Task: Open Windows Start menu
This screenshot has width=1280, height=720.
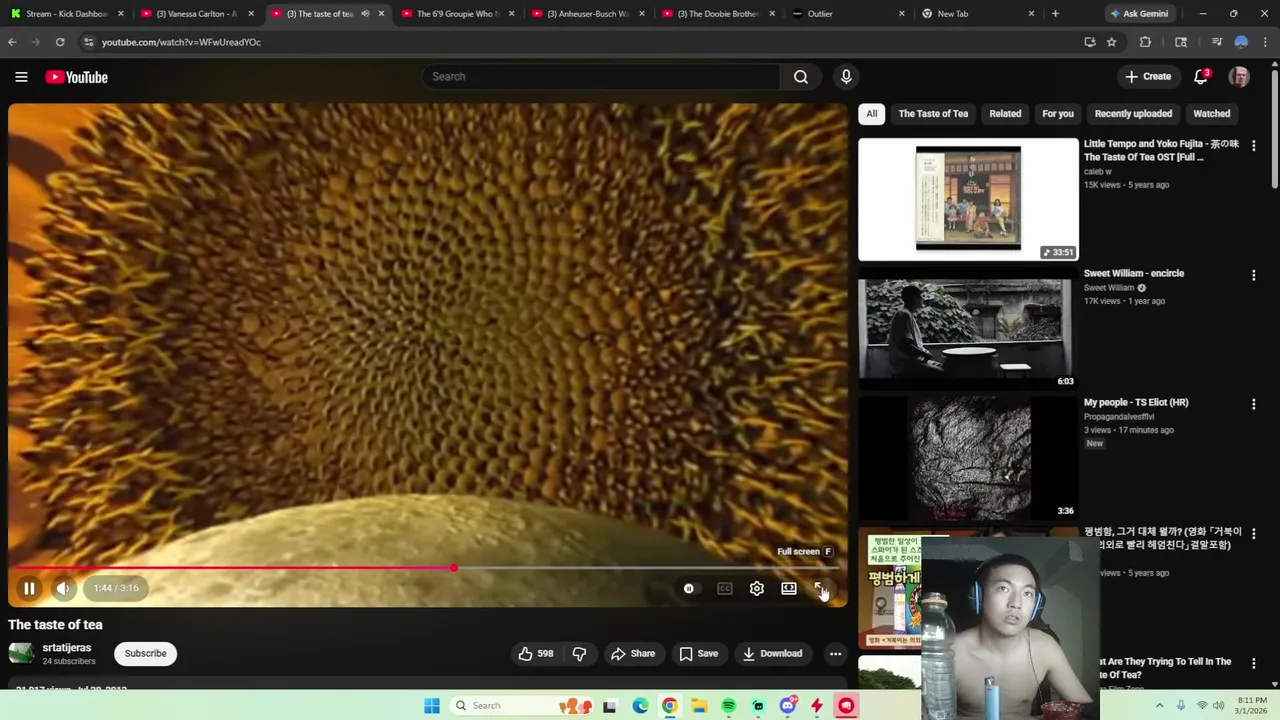Action: 431,706
